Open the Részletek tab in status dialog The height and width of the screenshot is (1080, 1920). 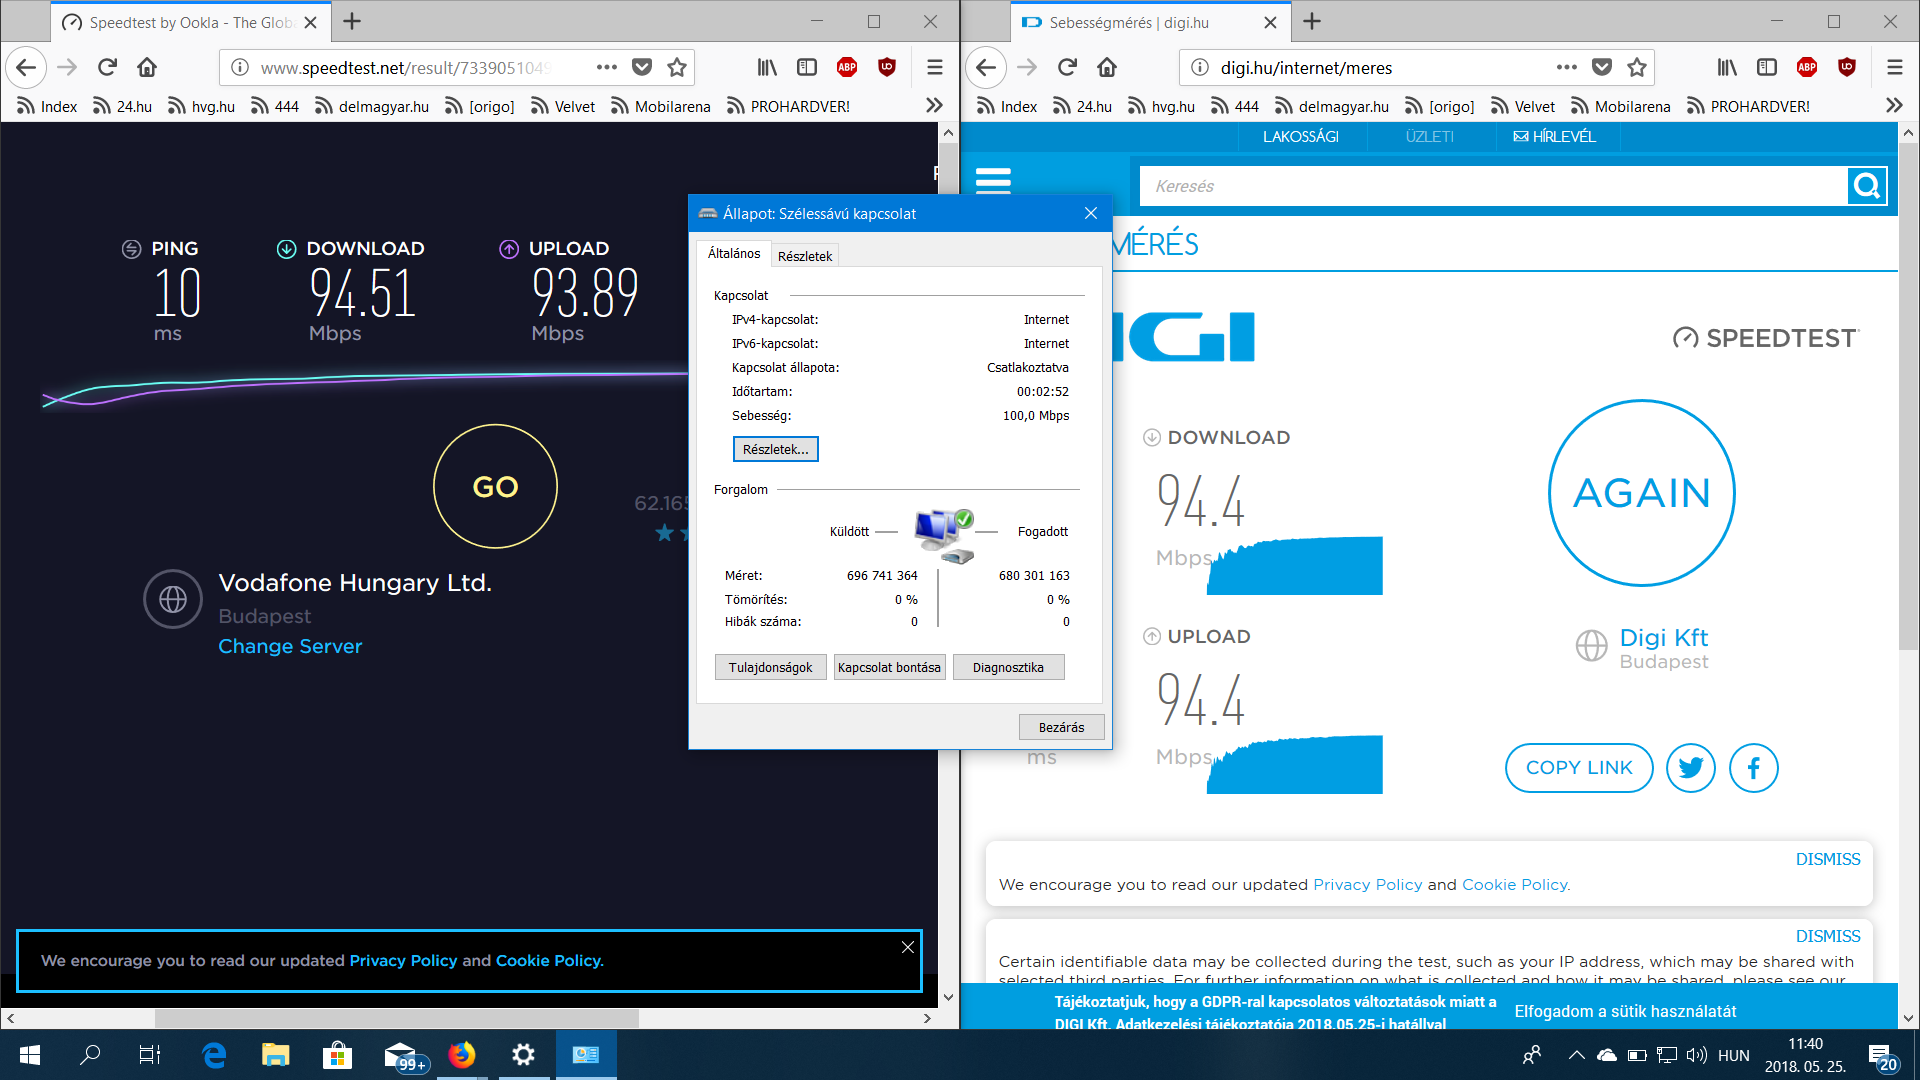coord(805,256)
